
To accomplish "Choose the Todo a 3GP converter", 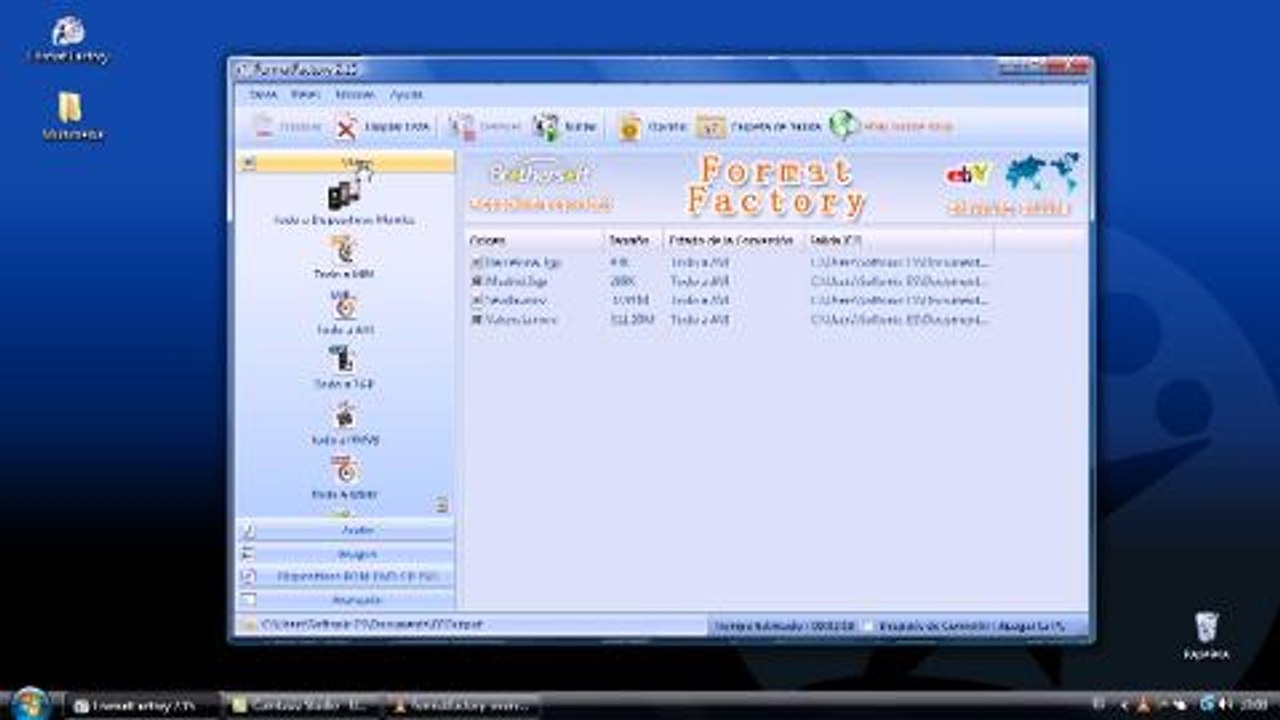I will 344,368.
